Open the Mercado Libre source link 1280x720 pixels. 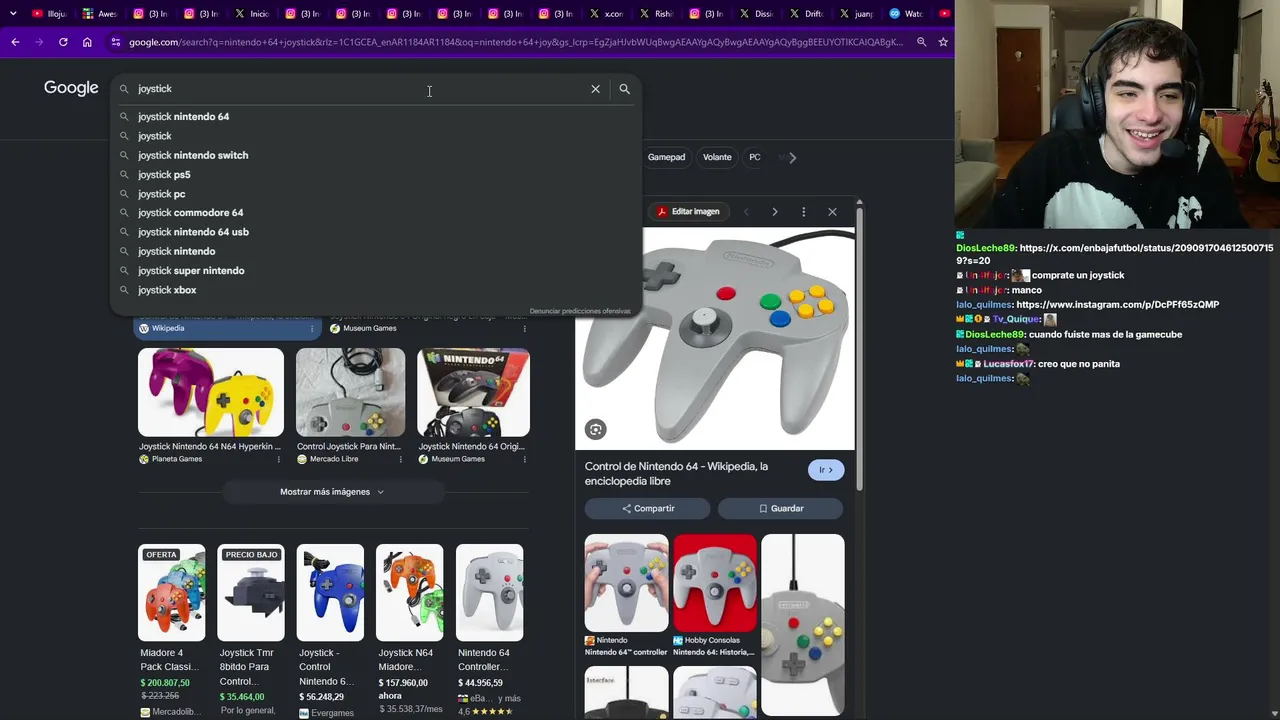334,459
